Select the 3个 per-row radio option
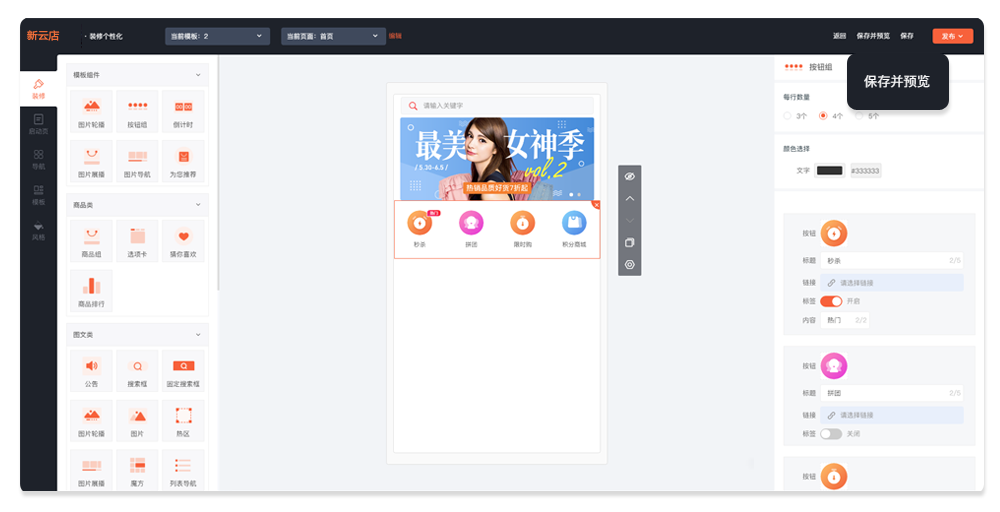 [788, 116]
